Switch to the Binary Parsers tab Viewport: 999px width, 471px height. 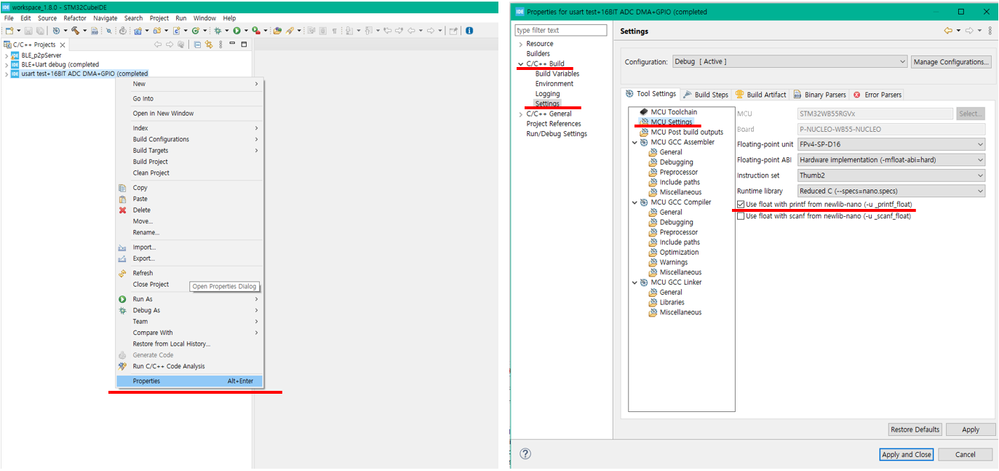(820, 94)
